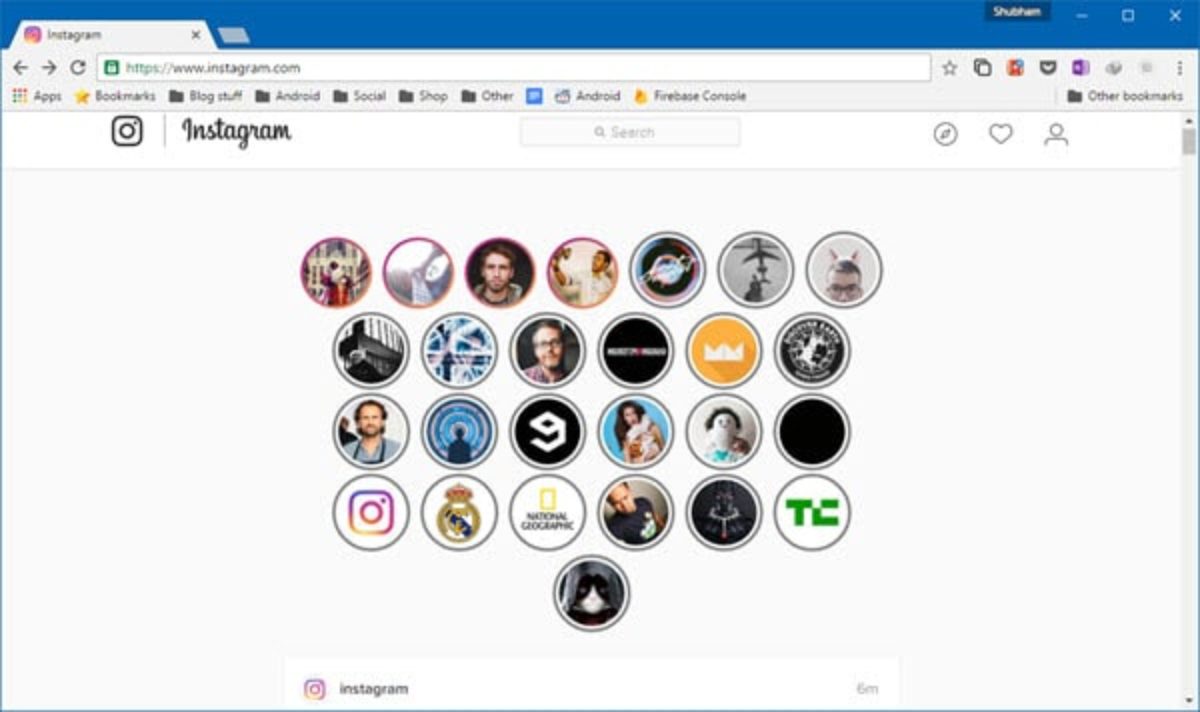
Task: Open the Android bookmark folder
Action: coord(288,96)
